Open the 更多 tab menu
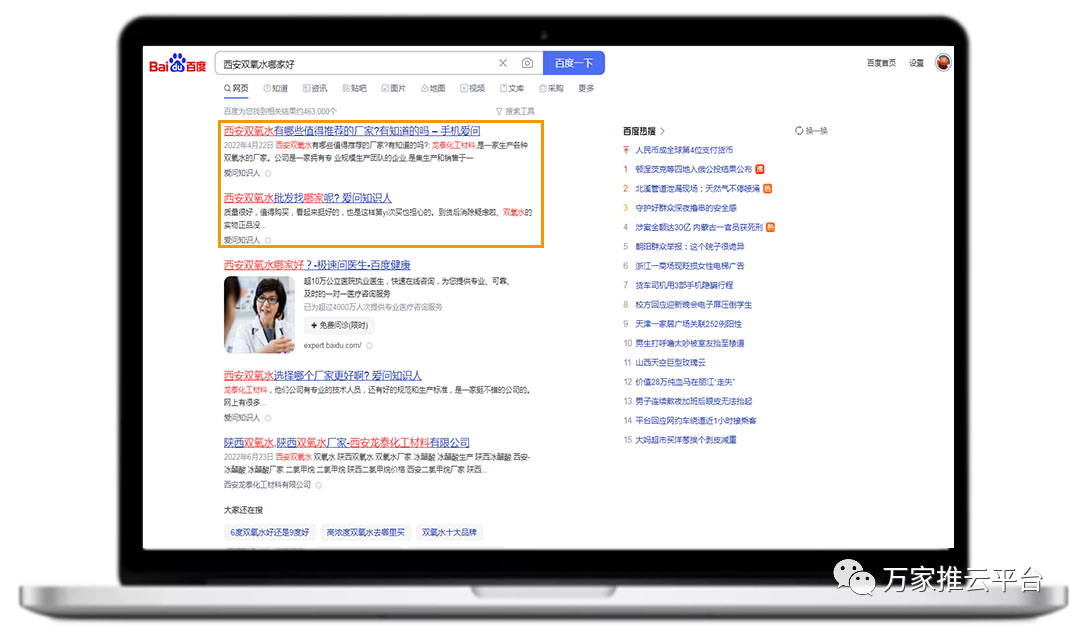The height and width of the screenshot is (628, 1080). 586,89
